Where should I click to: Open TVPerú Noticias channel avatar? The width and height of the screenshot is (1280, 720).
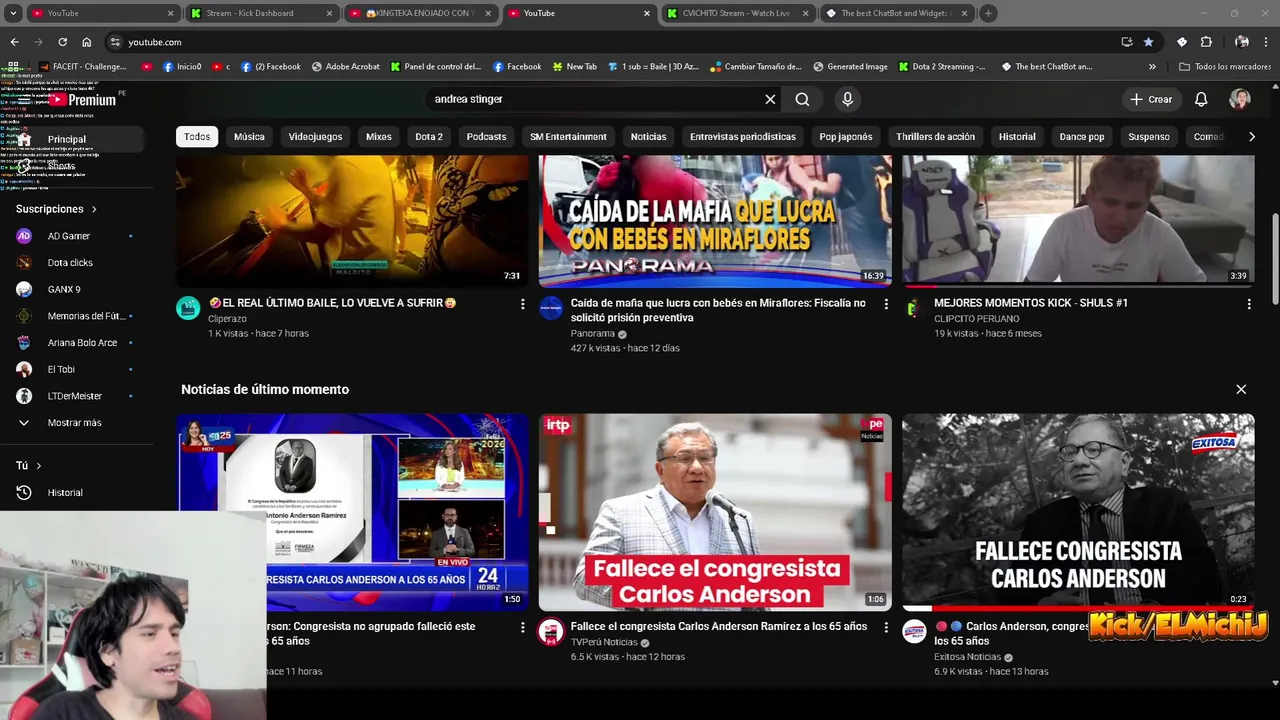pyautogui.click(x=551, y=631)
